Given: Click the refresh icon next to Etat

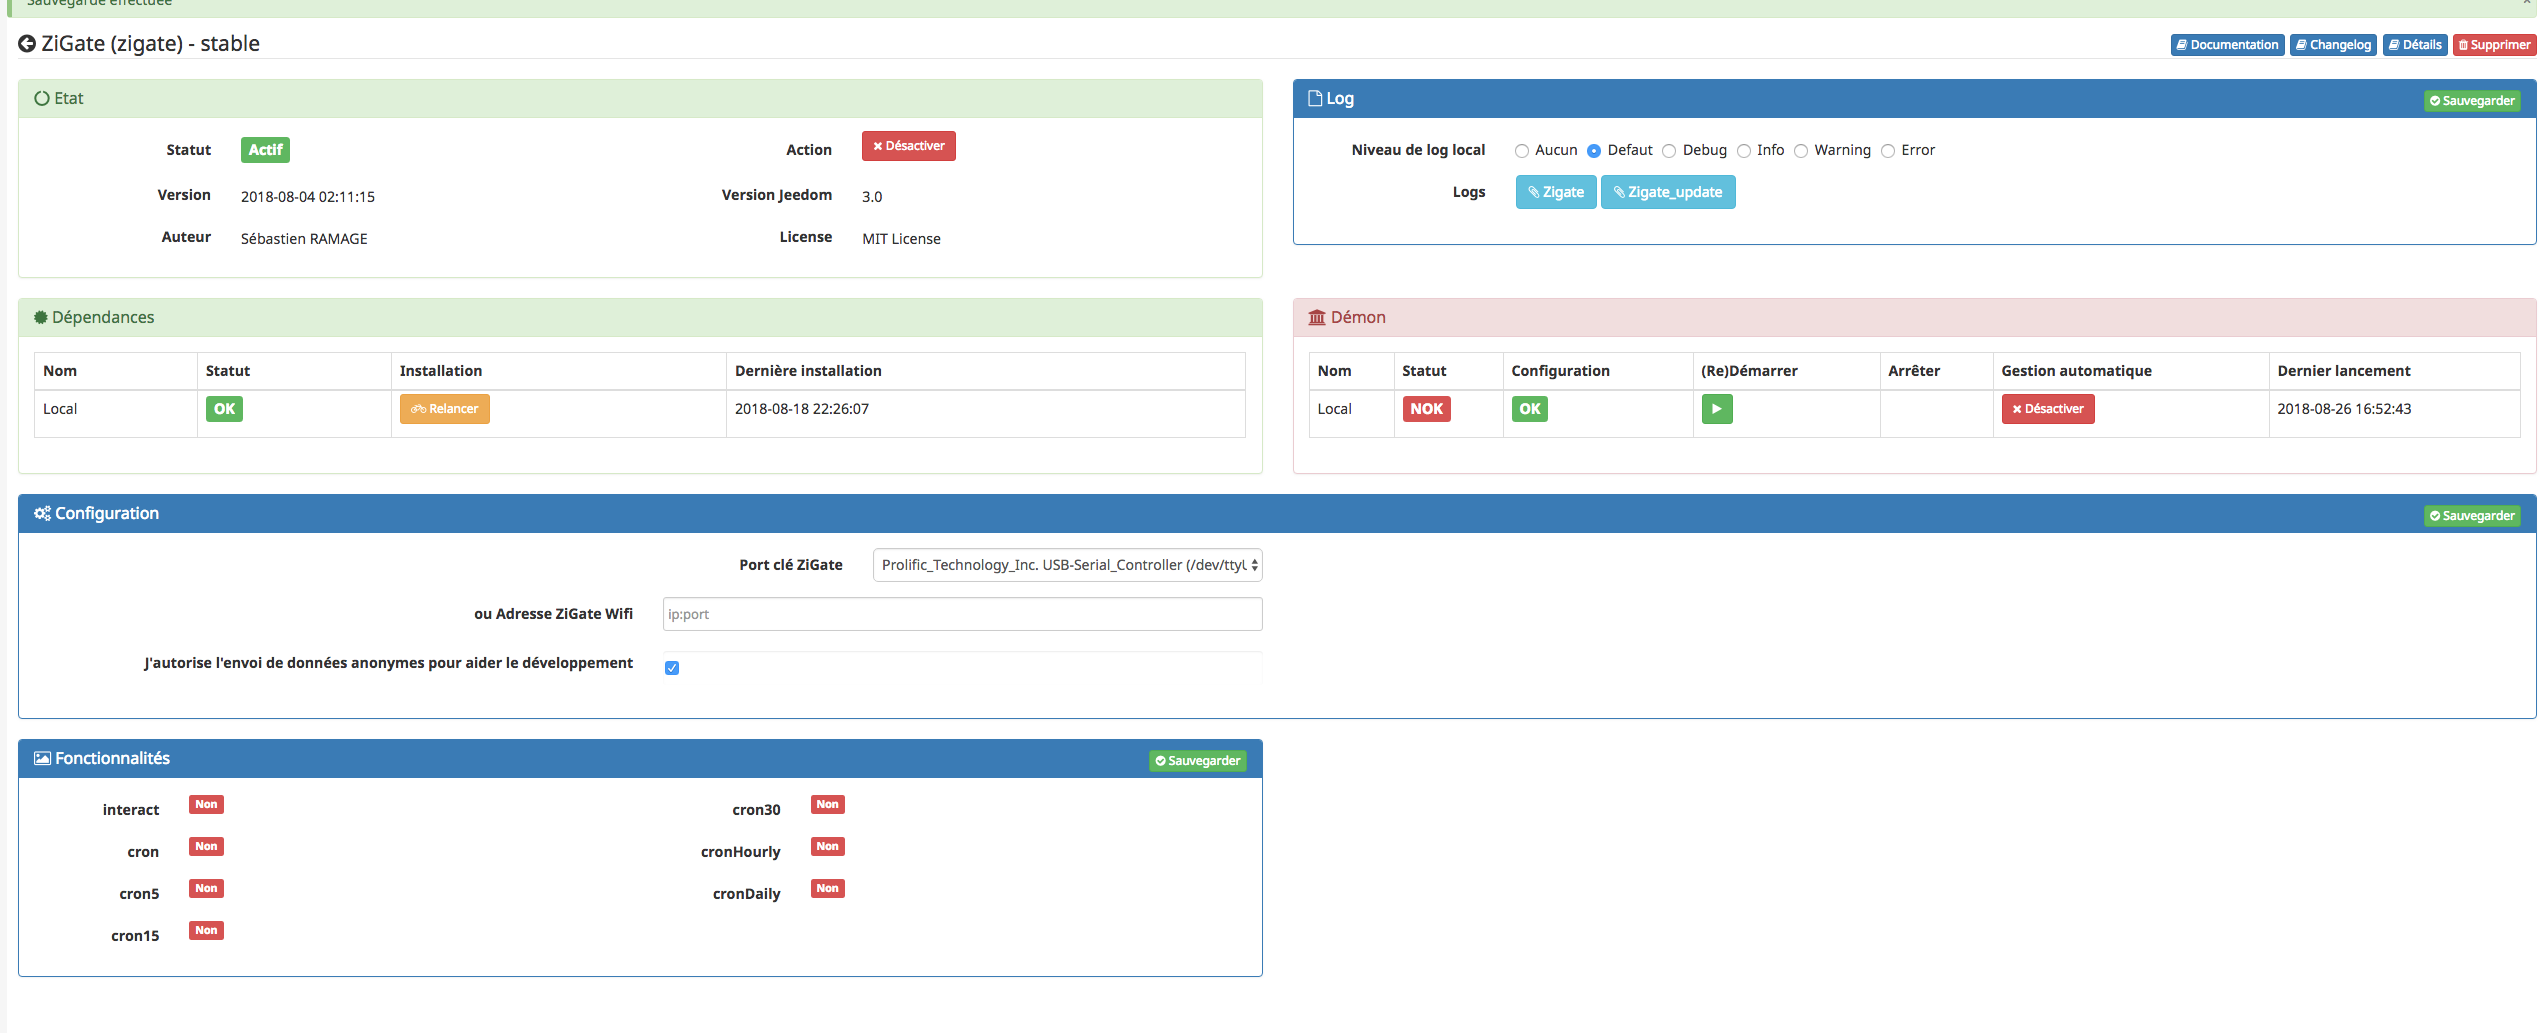Looking at the screenshot, I should [x=42, y=98].
